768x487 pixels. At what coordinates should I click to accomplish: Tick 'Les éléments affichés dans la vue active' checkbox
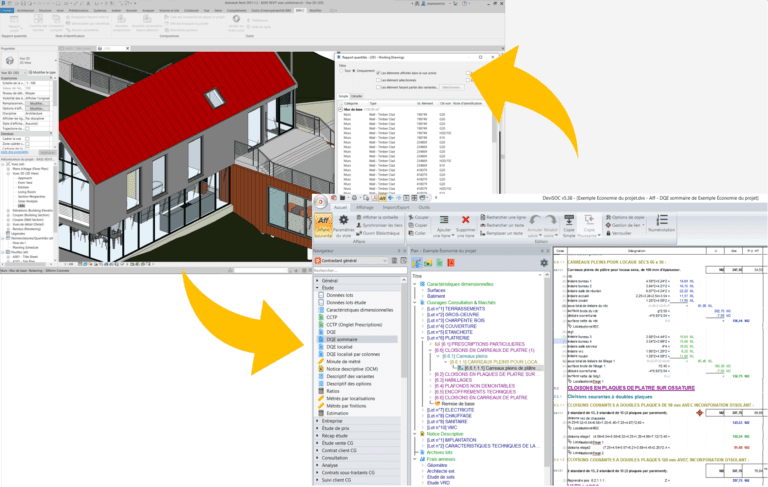coord(378,73)
